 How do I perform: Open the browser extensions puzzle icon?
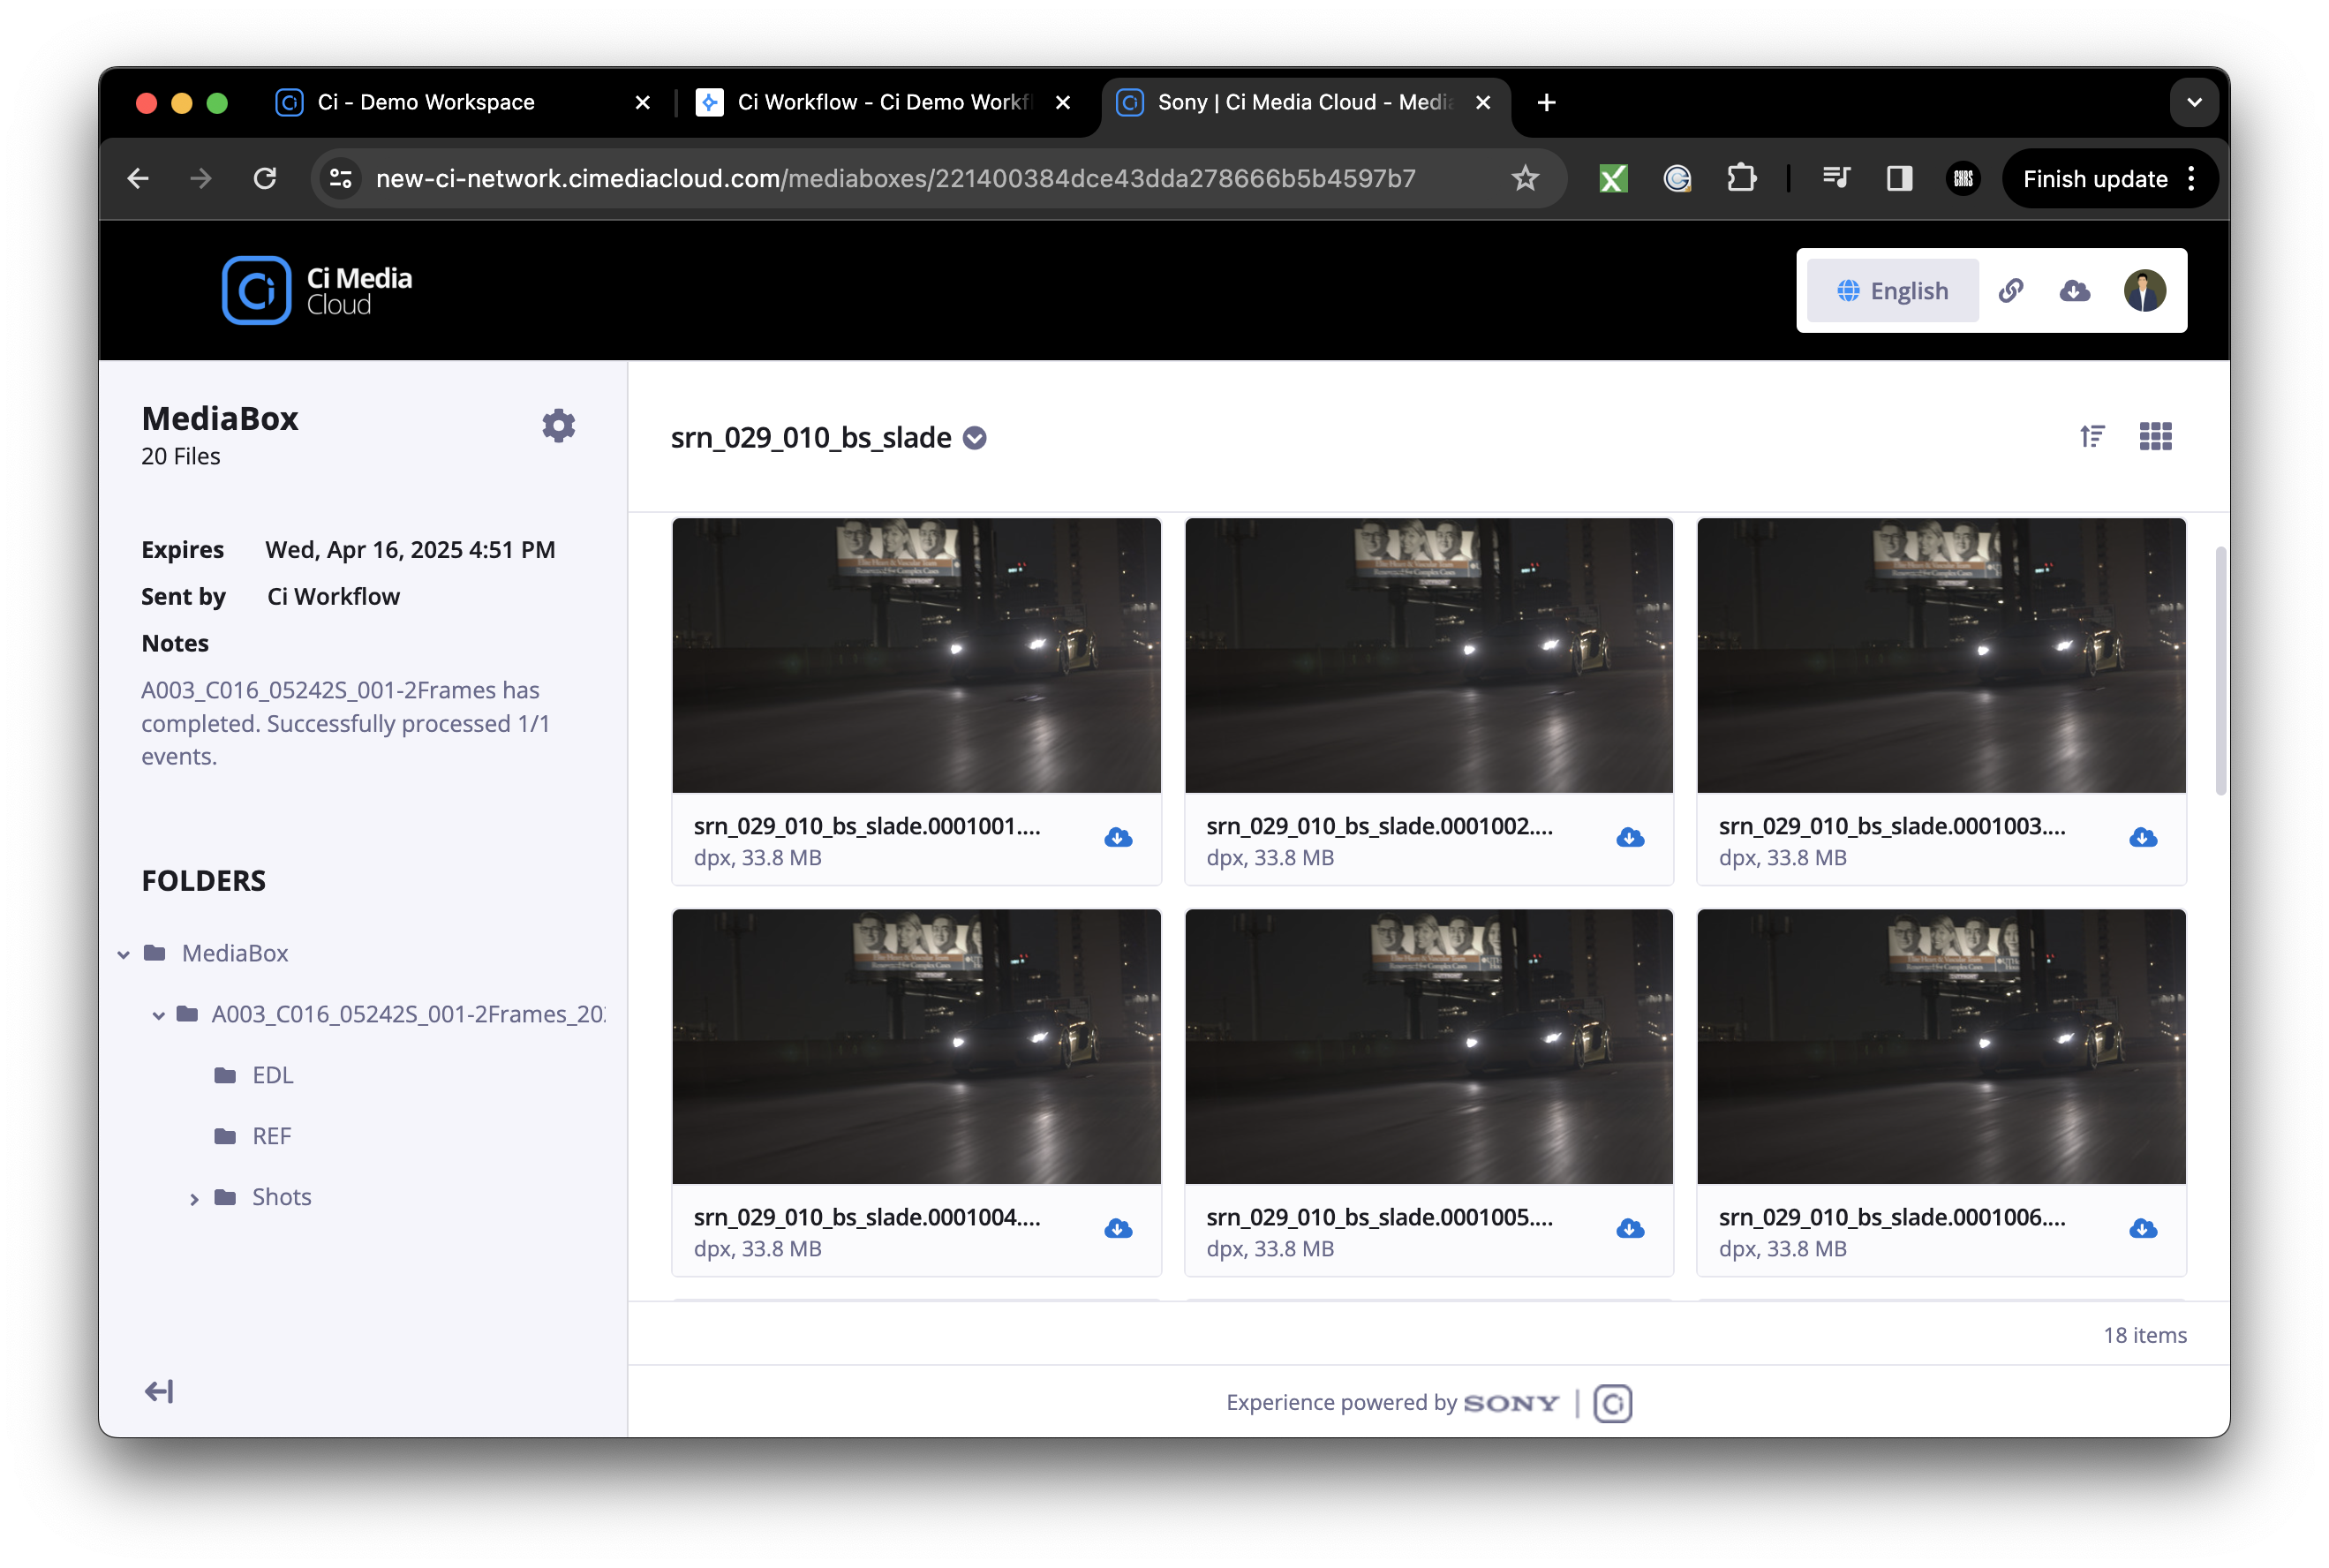(x=1741, y=178)
